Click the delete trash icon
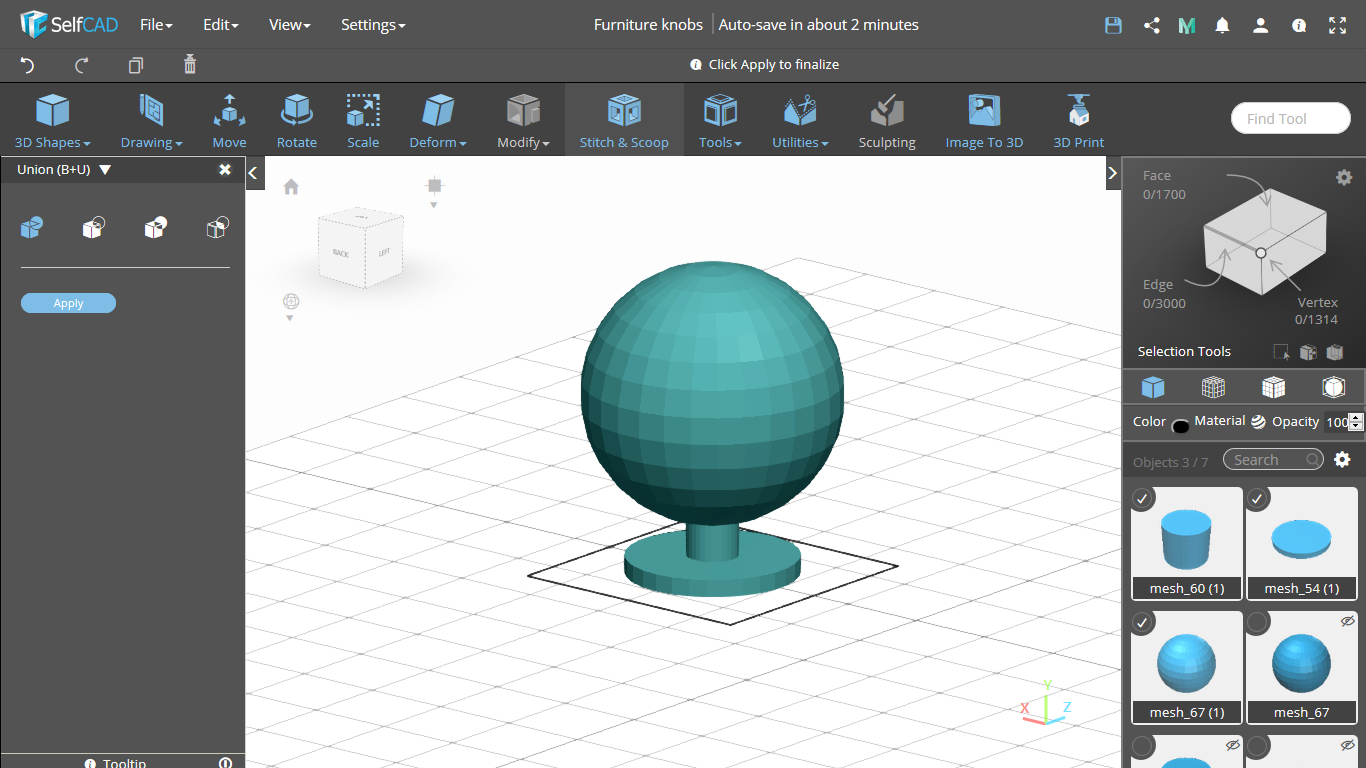The width and height of the screenshot is (1366, 768). click(x=190, y=65)
